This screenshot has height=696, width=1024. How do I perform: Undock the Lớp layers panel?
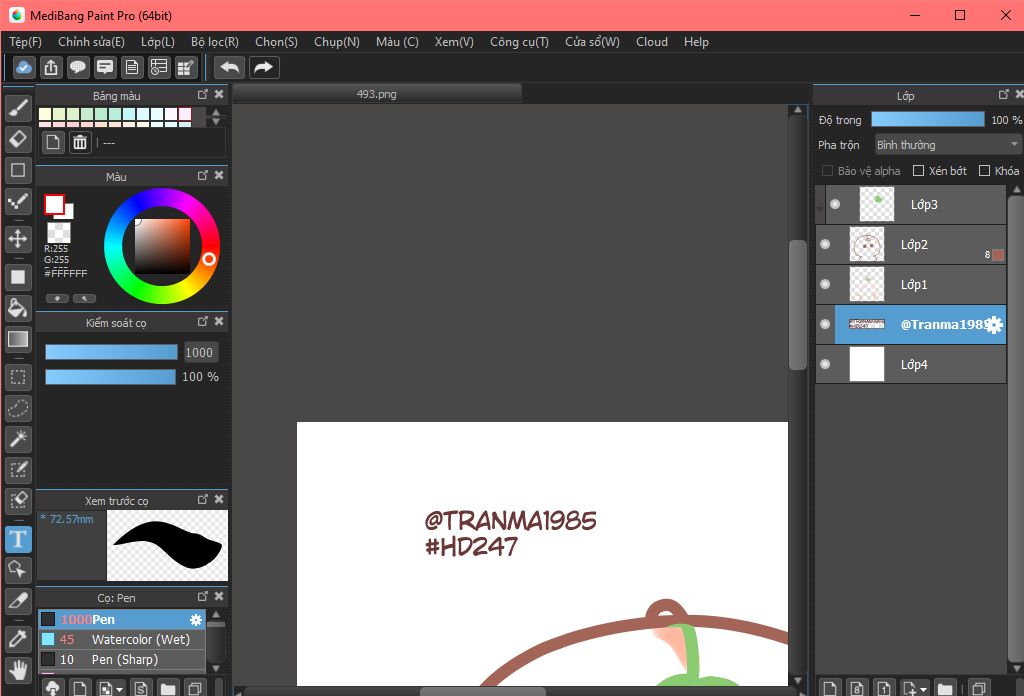pos(1004,95)
